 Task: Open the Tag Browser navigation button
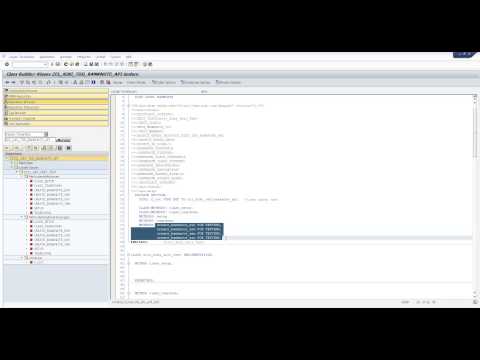[x=56, y=113]
